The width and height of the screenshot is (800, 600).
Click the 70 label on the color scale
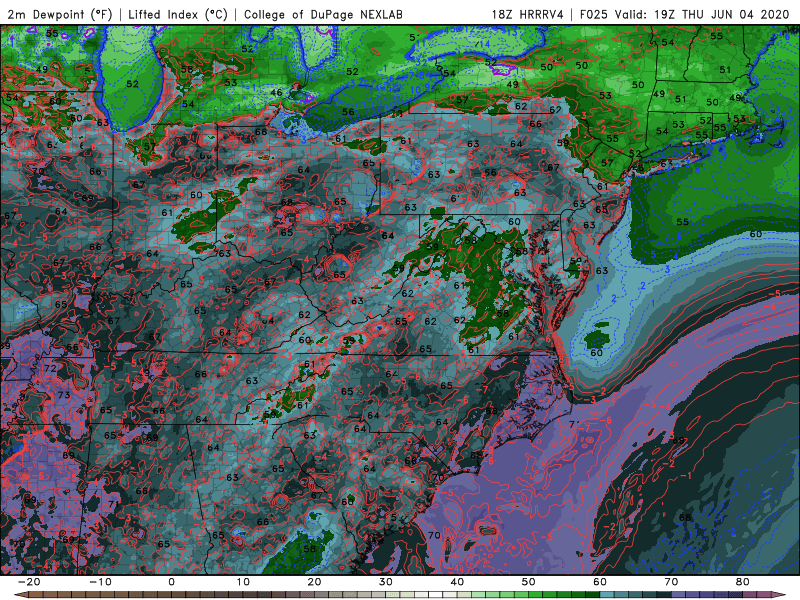coord(671,582)
